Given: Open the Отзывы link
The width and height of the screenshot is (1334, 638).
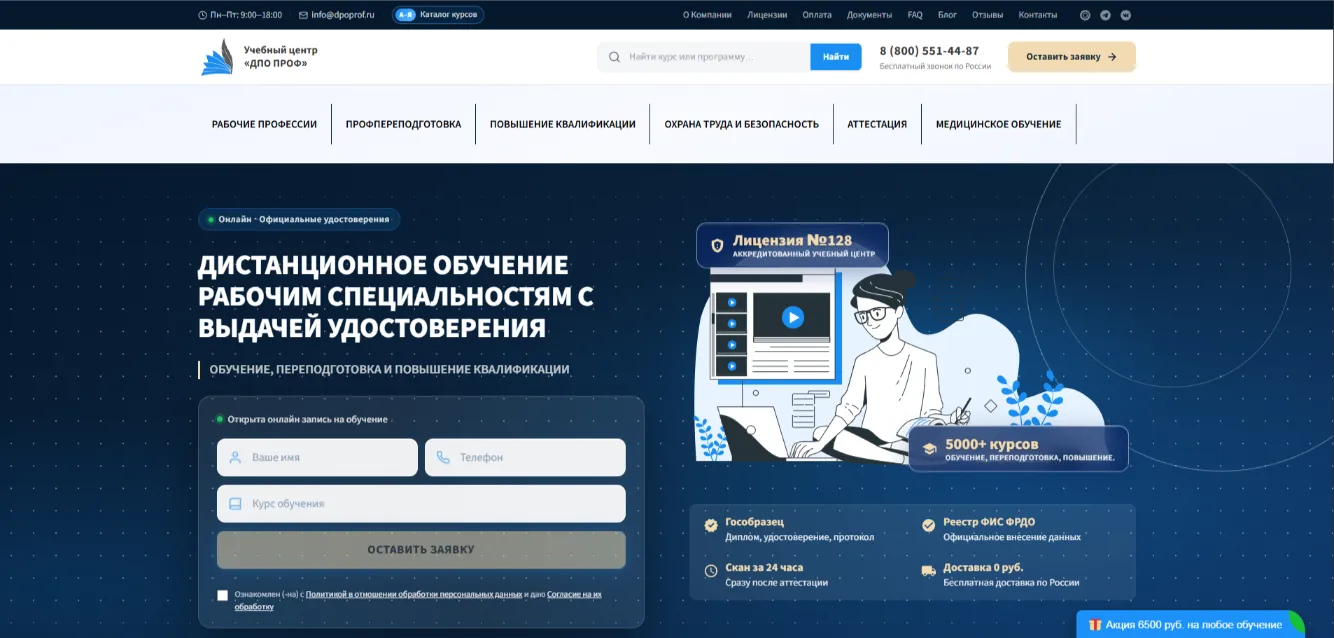Looking at the screenshot, I should point(987,15).
